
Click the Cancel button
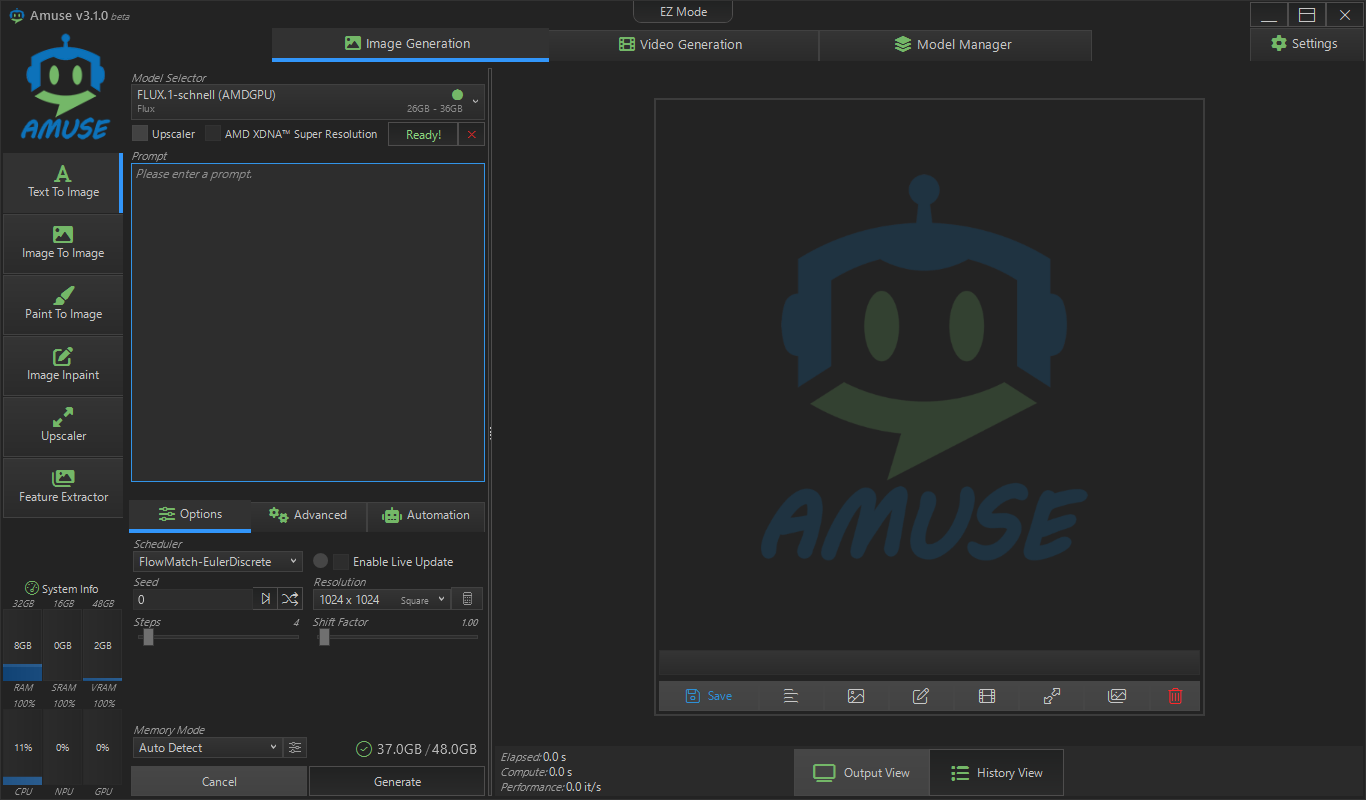coord(219,782)
